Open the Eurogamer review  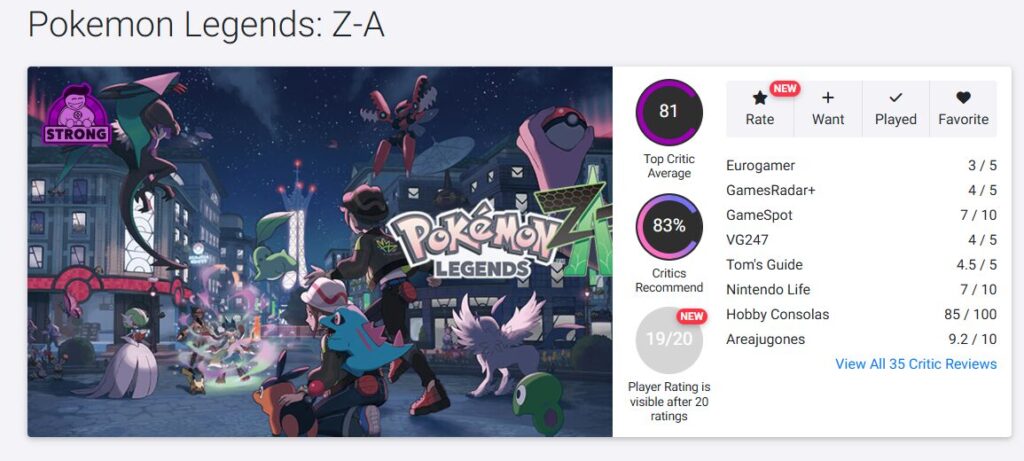click(761, 166)
